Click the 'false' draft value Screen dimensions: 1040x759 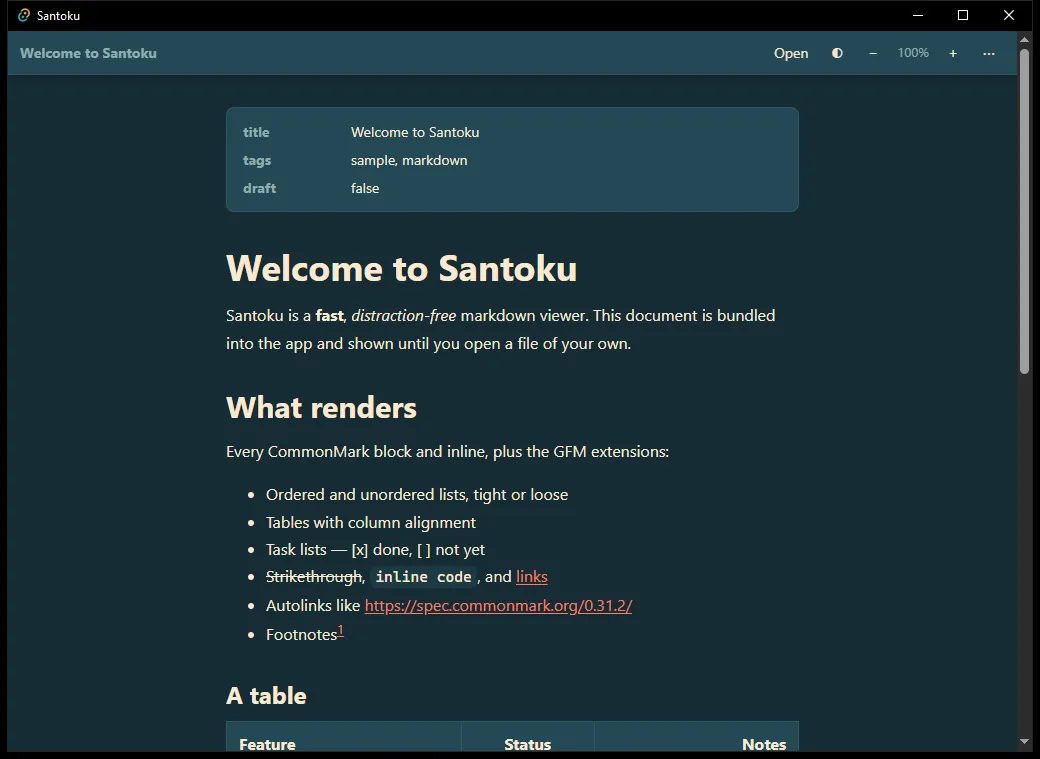tap(365, 188)
